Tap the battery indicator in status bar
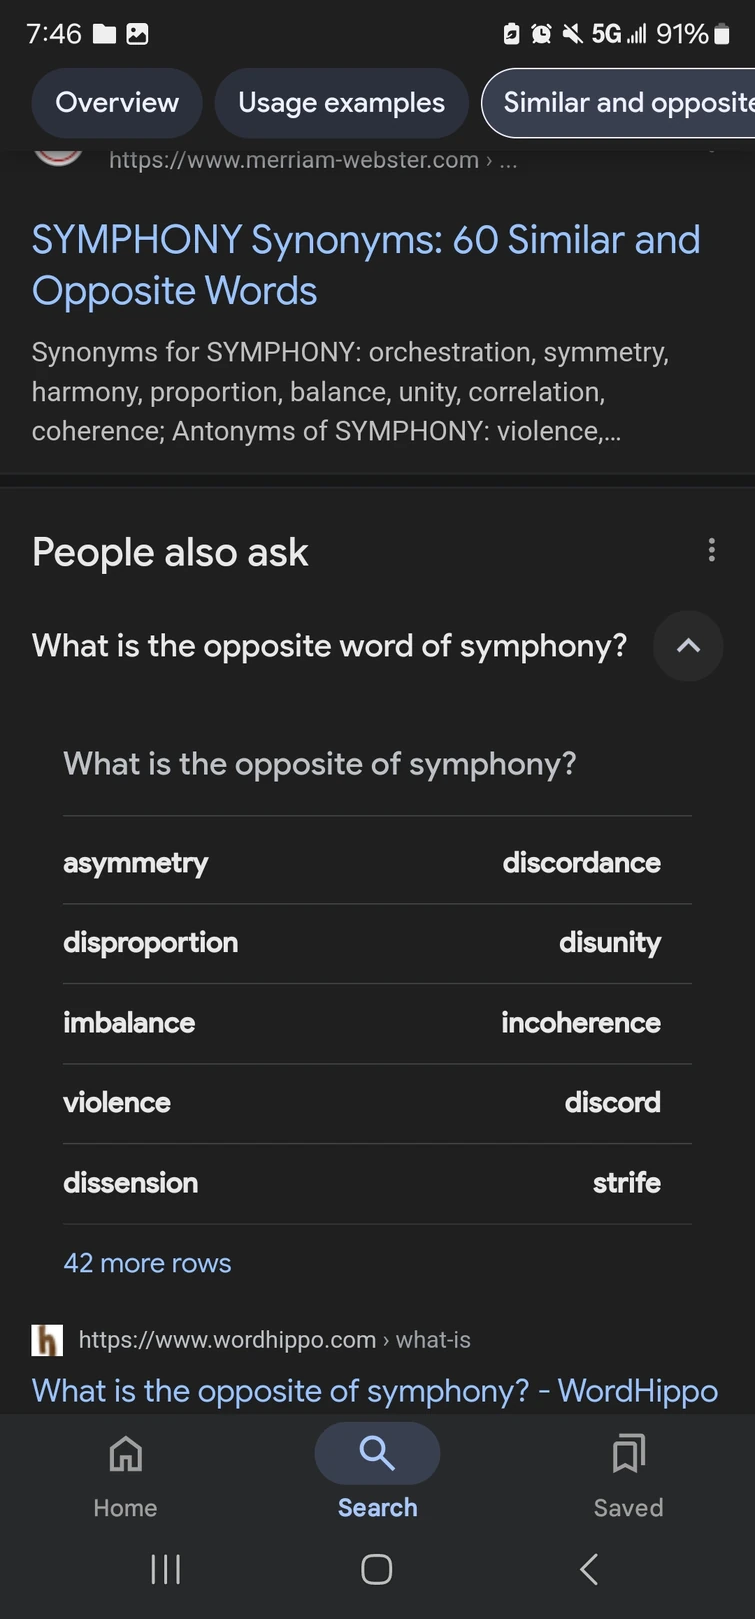Viewport: 755px width, 1619px height. click(722, 34)
